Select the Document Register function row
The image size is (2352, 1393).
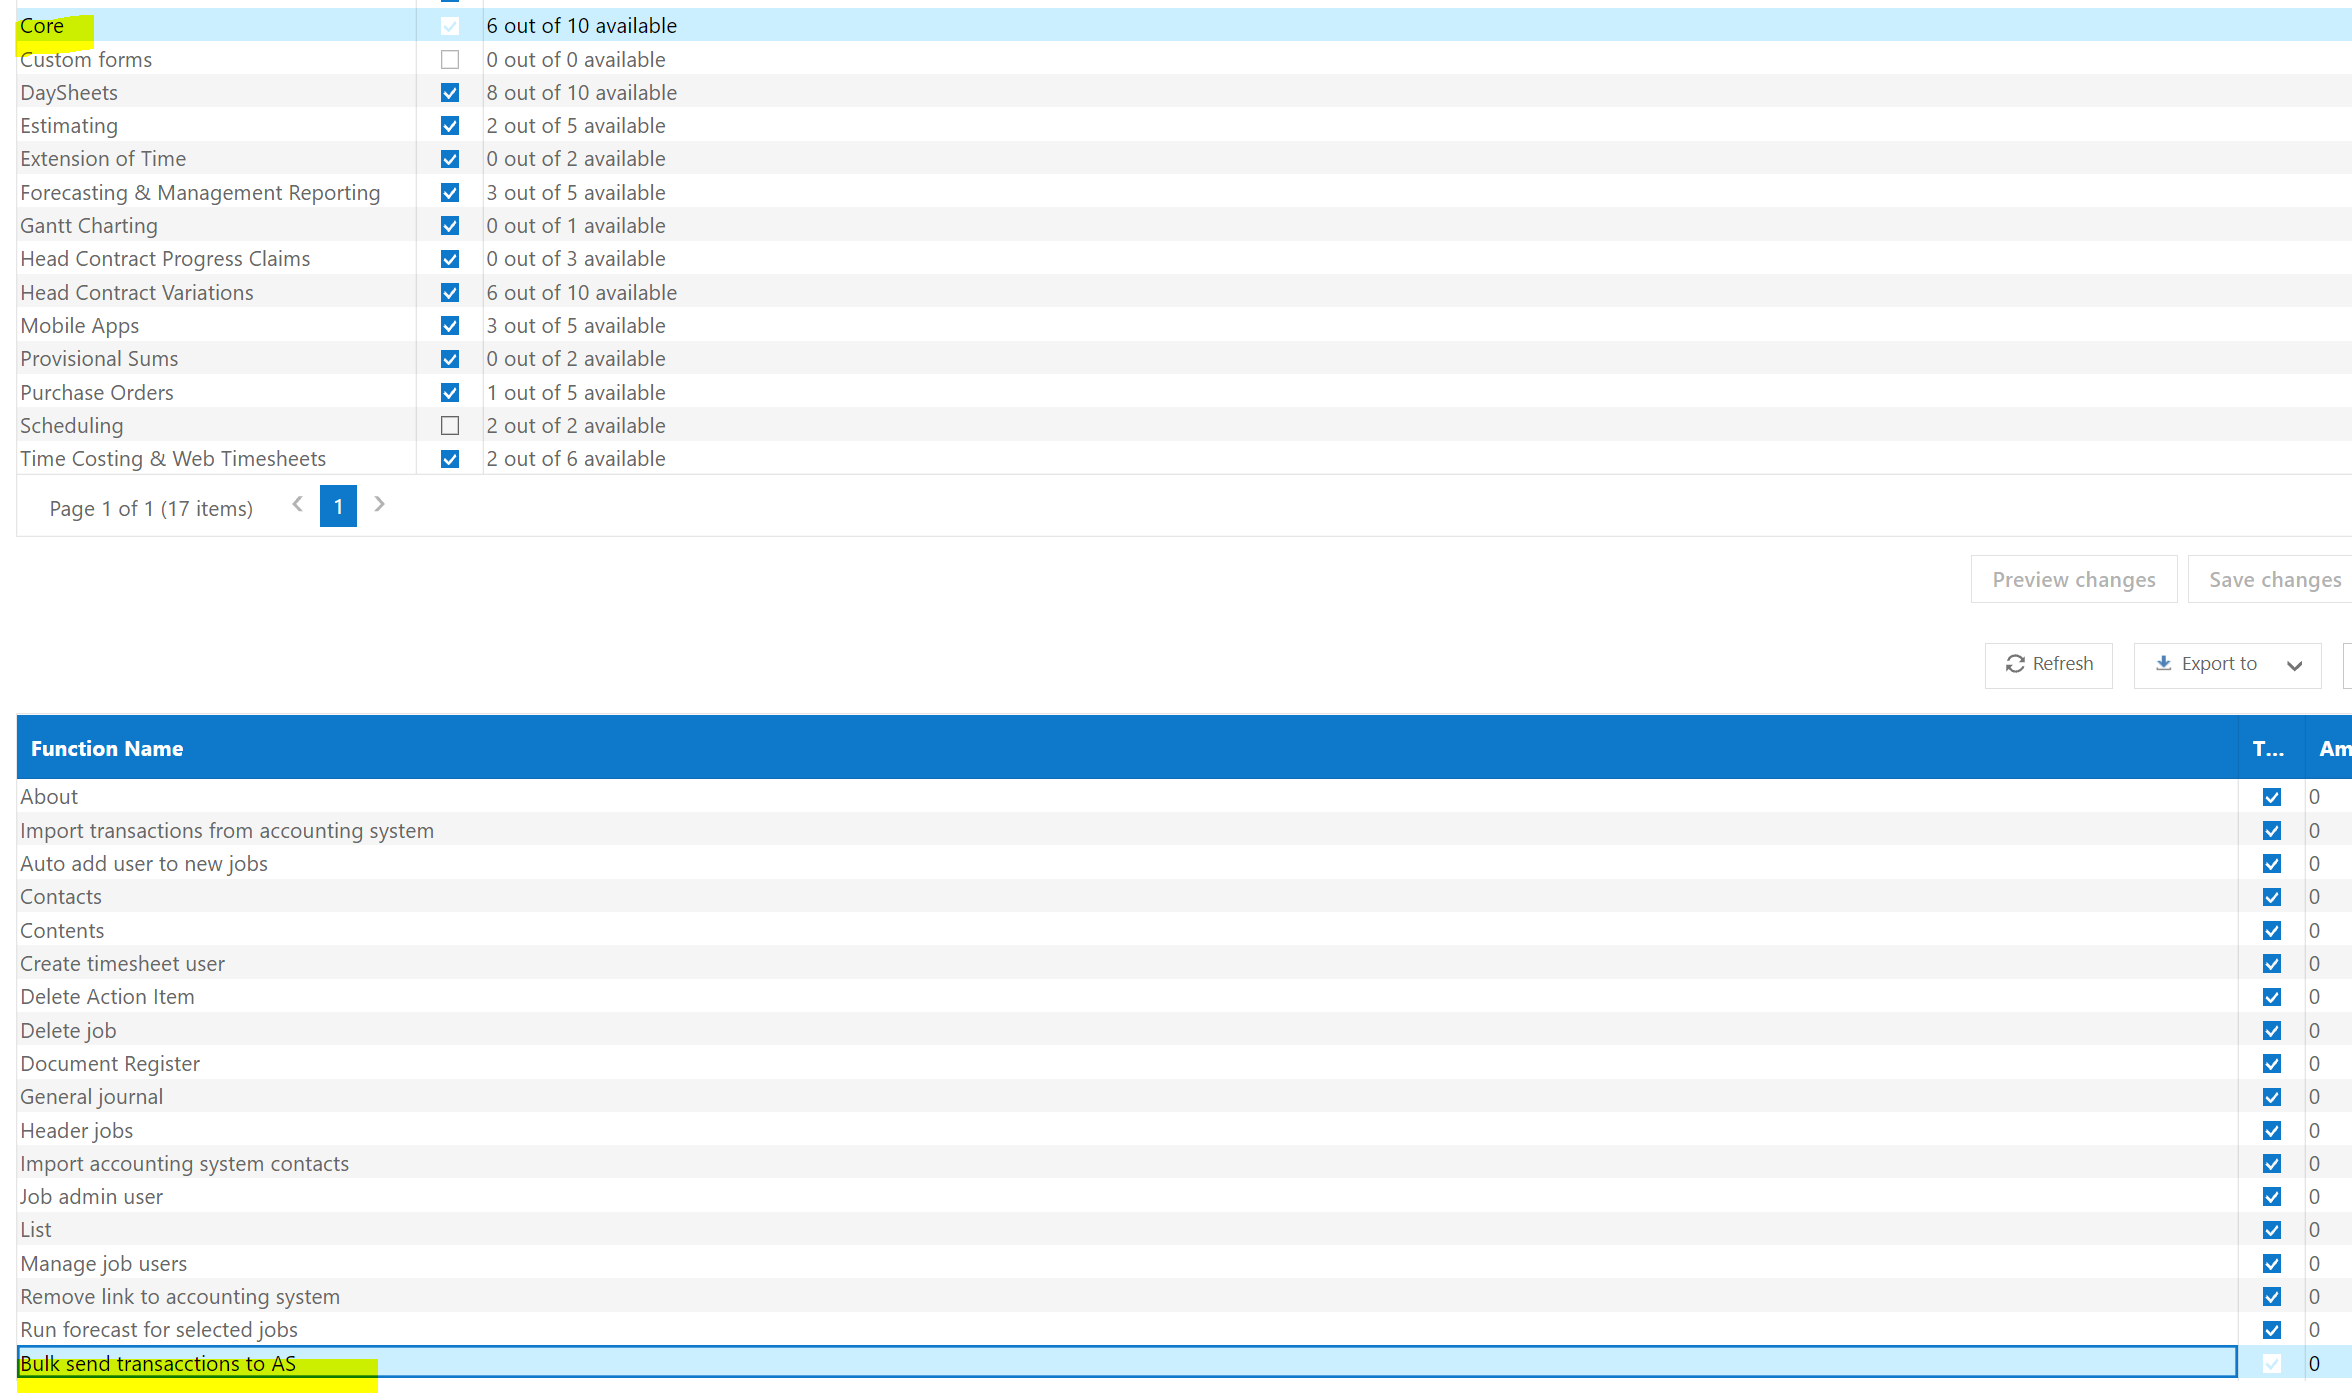click(110, 1064)
